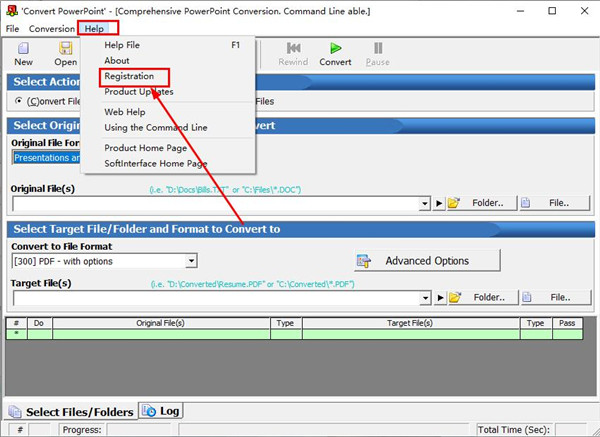
Task: Click the Advanced Options button
Action: 427,261
